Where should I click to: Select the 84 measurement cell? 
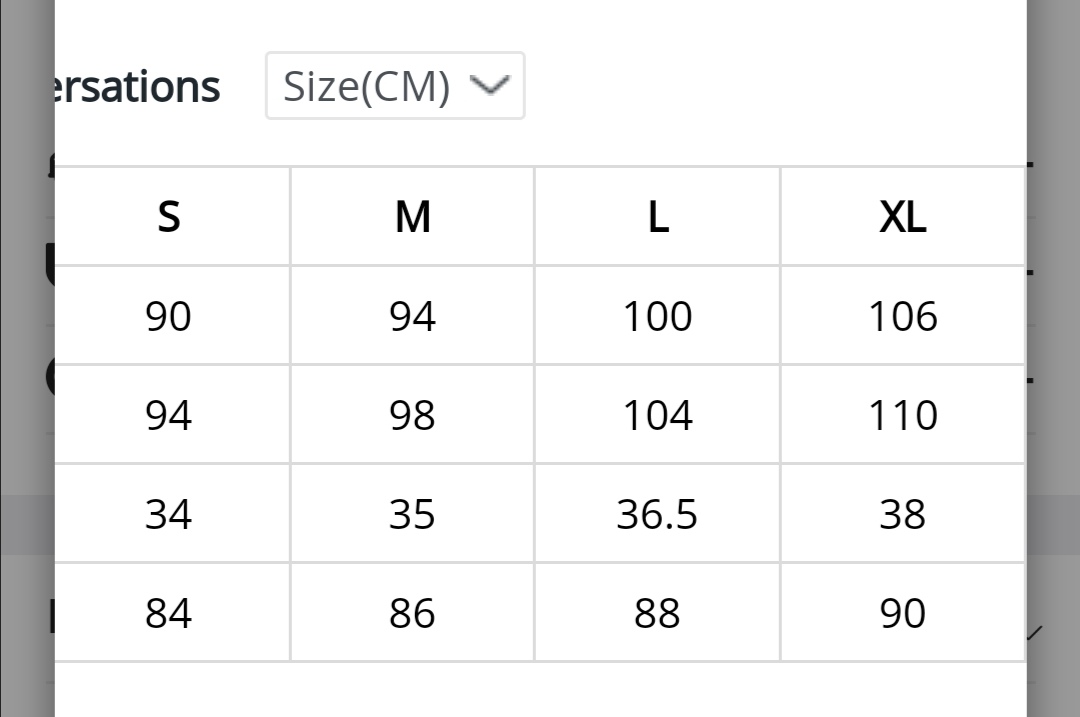(x=169, y=613)
